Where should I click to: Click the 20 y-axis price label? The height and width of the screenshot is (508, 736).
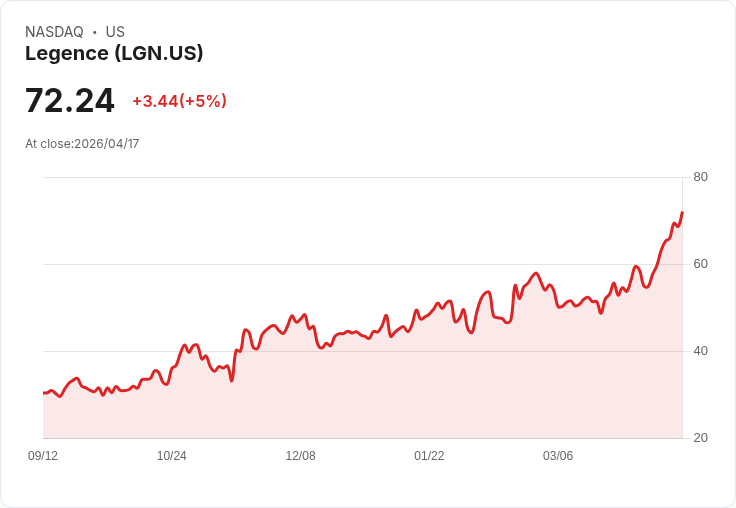[x=700, y=438]
